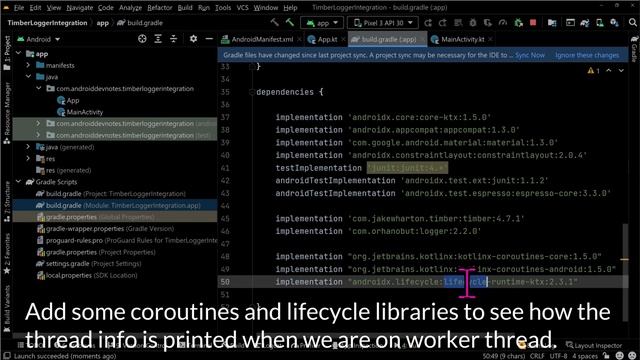Screen dimensions: 640x360
Task: Go to previous highlighted error arrow
Action: [609, 71]
